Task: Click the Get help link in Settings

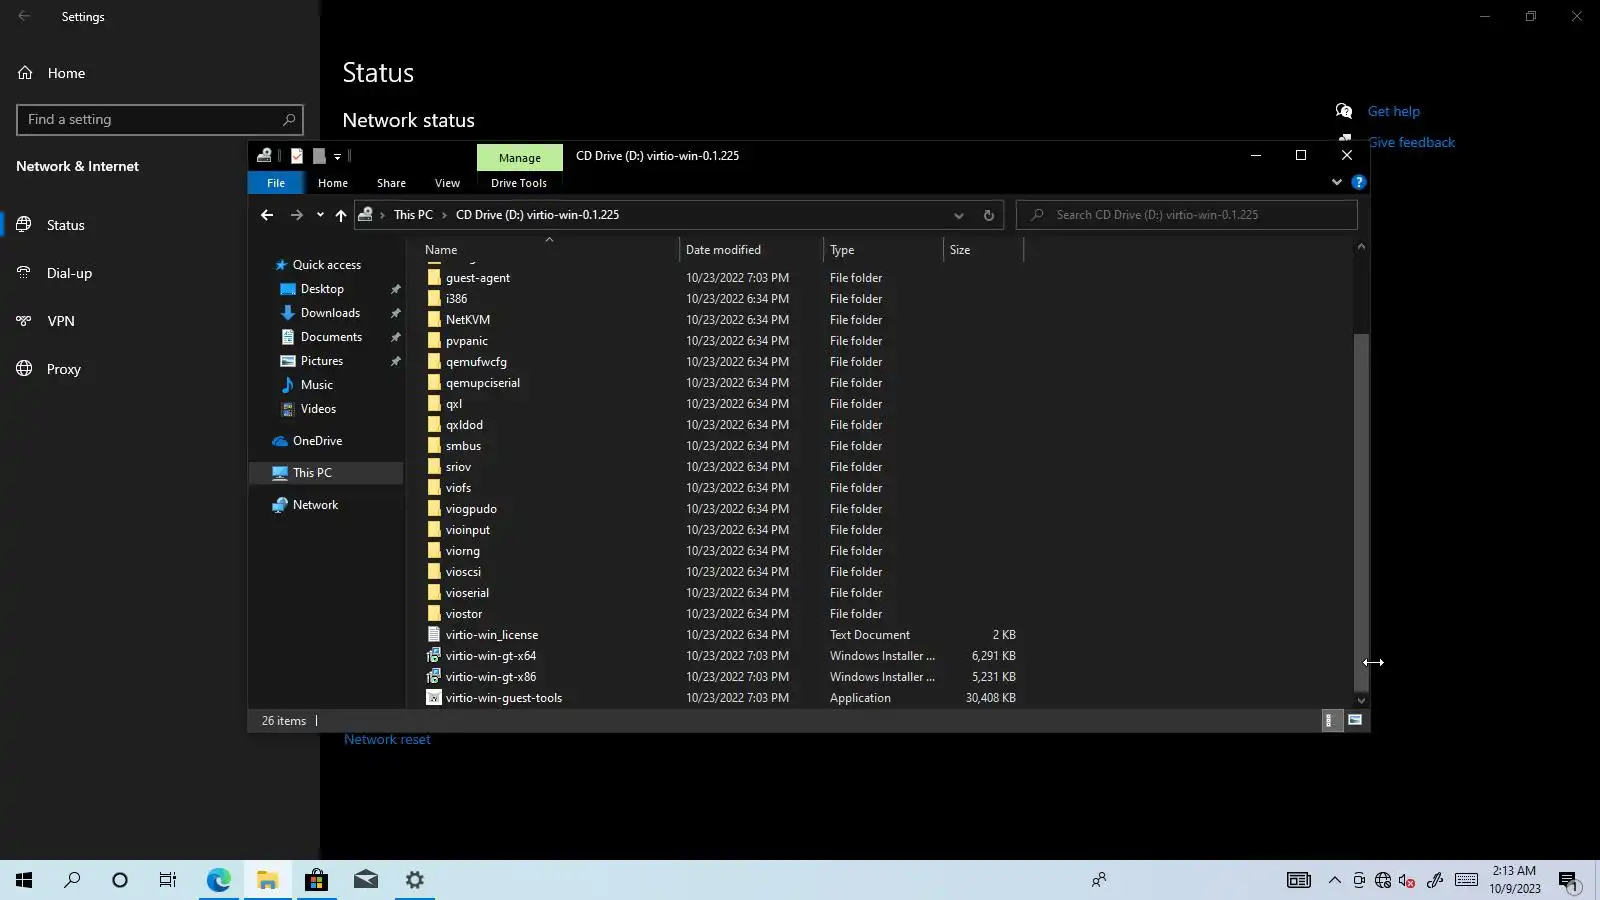Action: pos(1394,111)
